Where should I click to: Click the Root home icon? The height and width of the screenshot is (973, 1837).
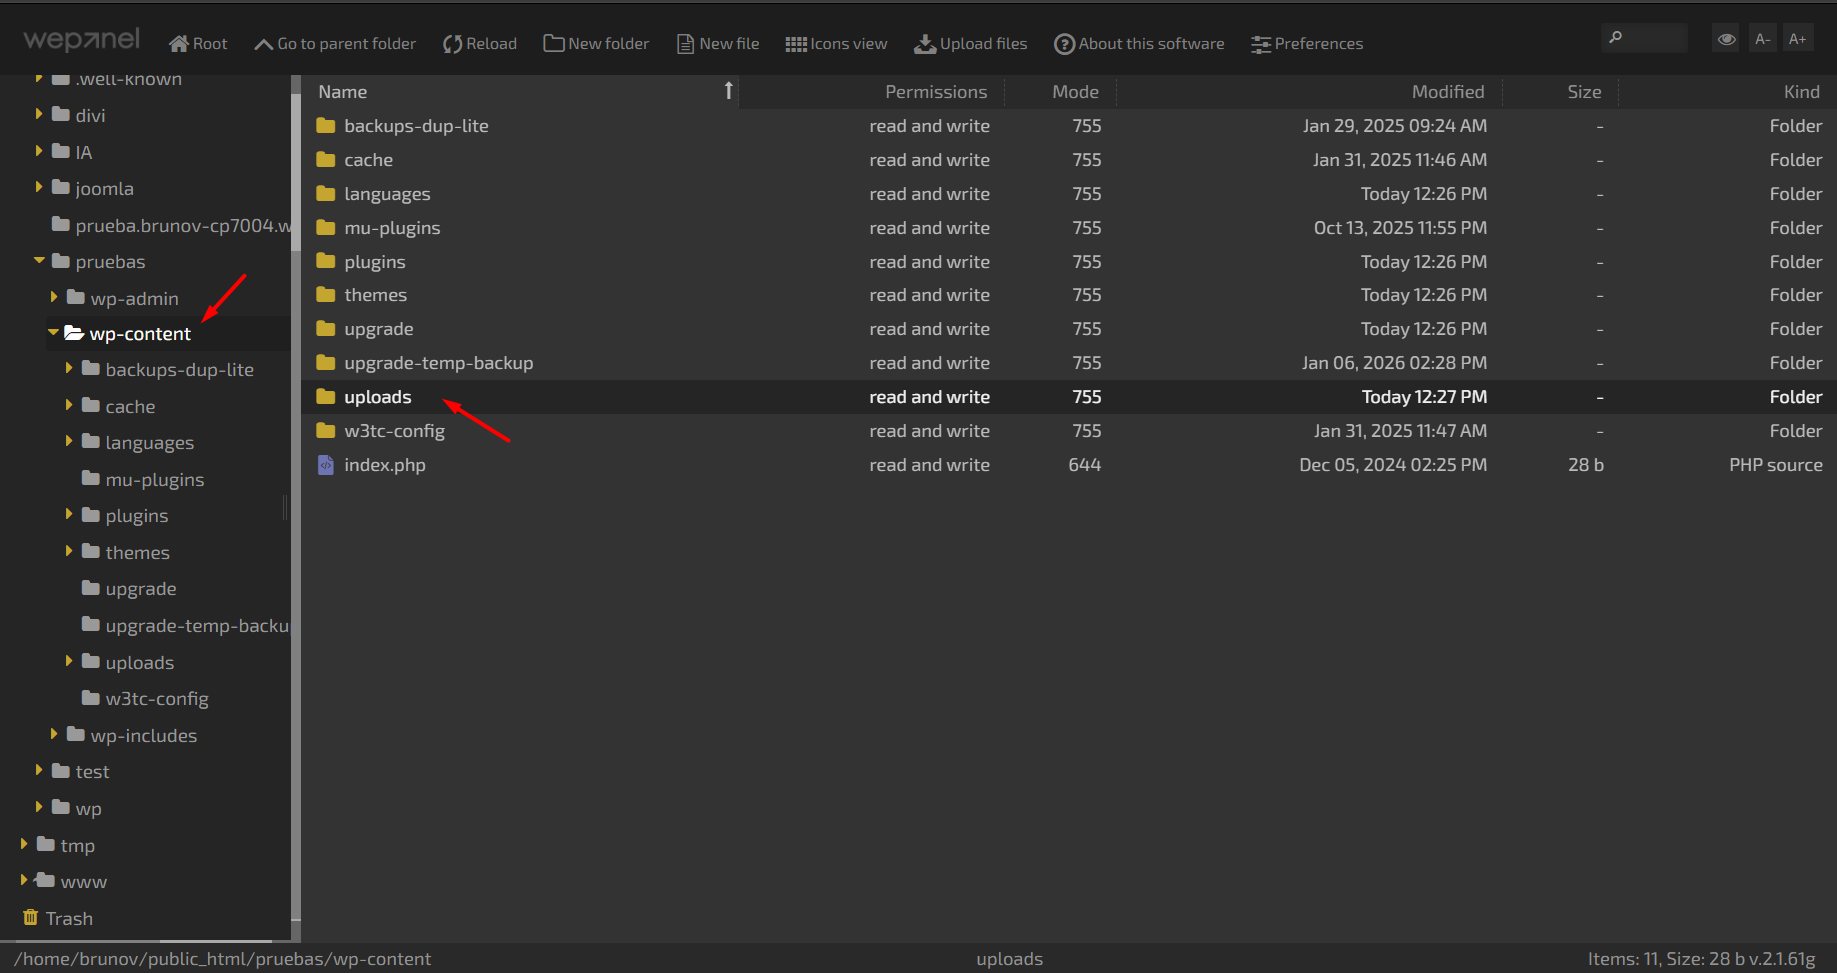[179, 44]
